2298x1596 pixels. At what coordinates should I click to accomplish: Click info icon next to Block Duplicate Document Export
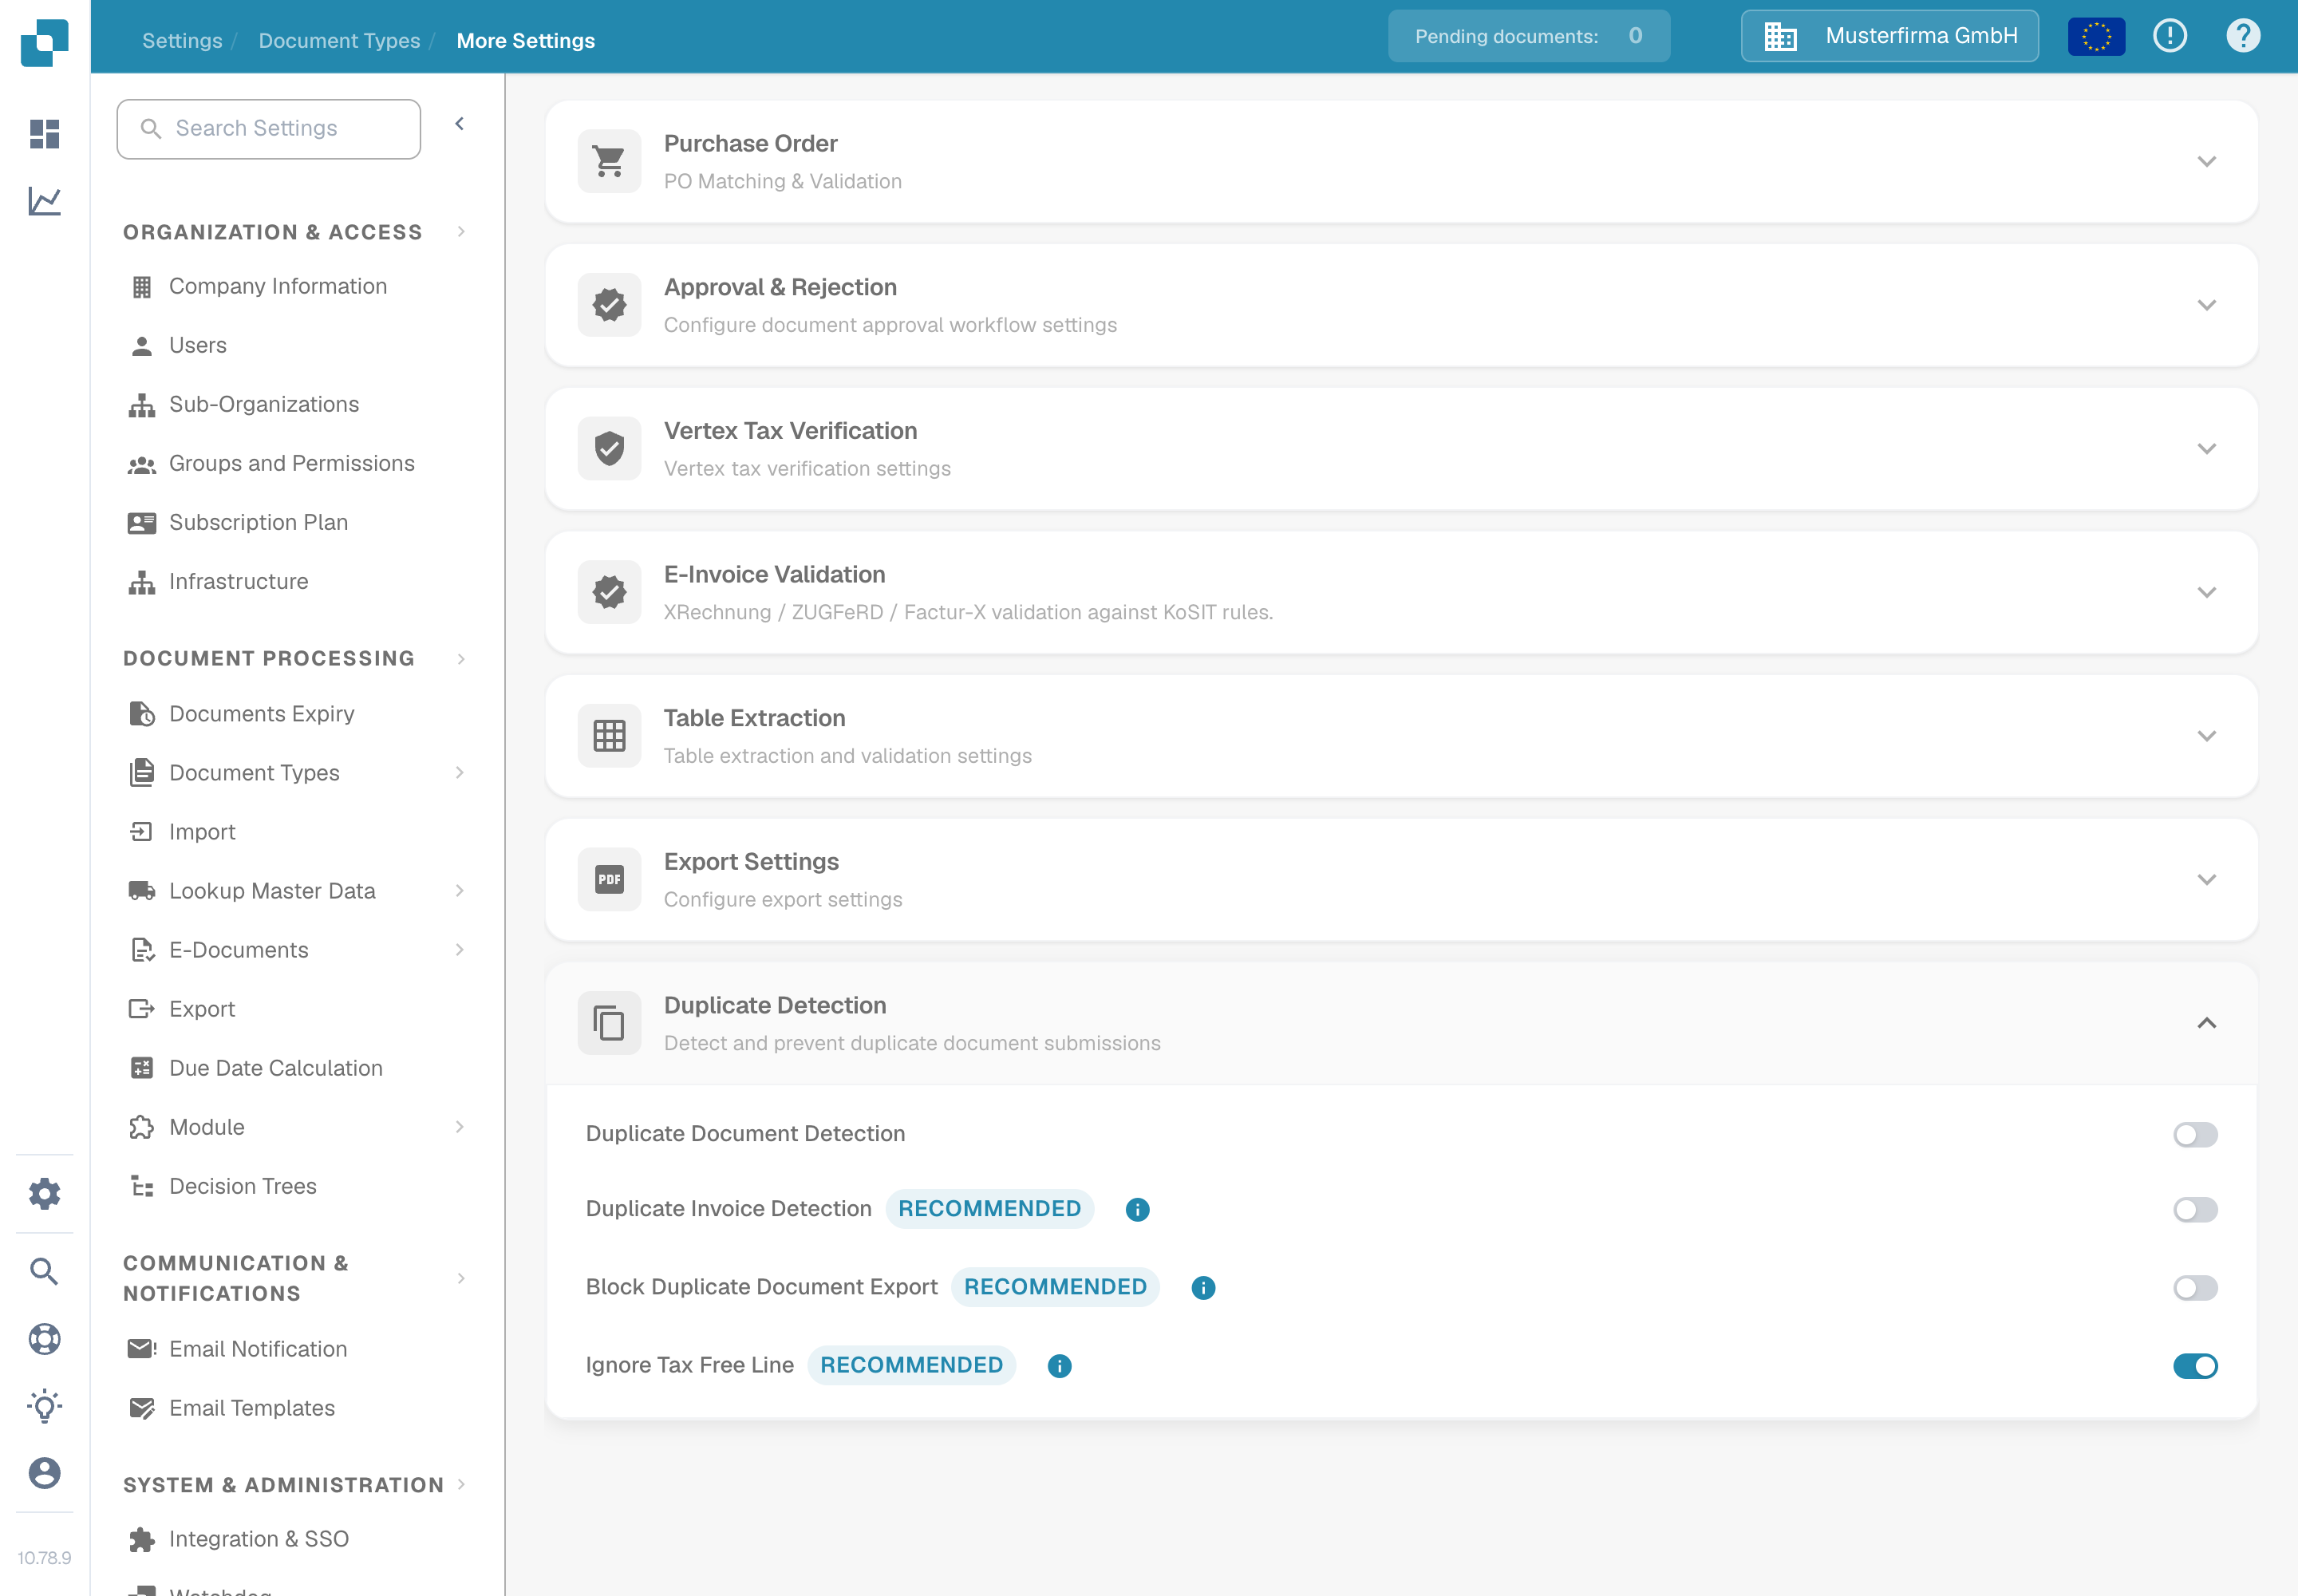click(1203, 1287)
